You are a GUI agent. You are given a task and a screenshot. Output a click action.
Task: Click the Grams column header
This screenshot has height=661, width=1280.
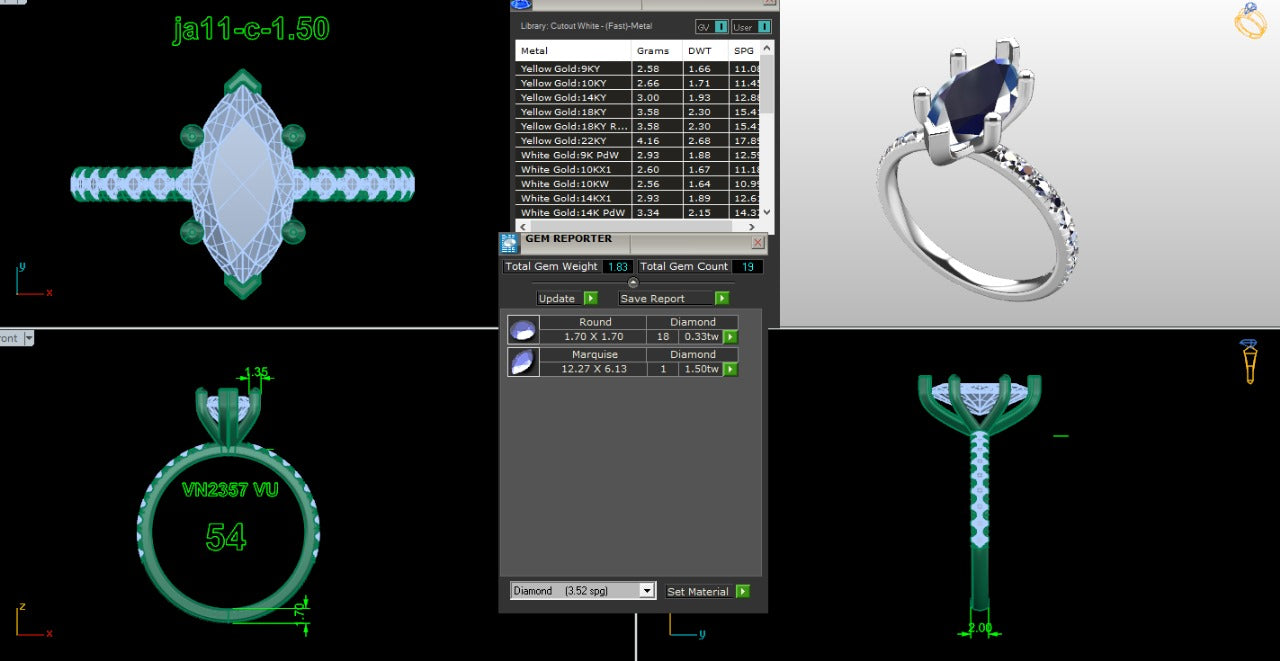click(x=657, y=50)
